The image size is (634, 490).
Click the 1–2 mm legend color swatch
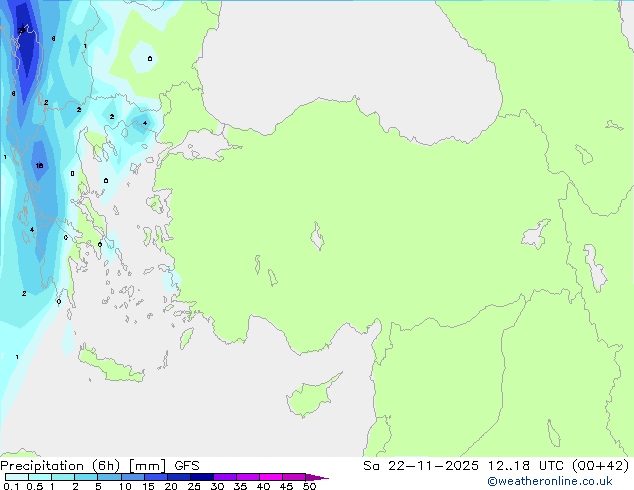(x=63, y=477)
